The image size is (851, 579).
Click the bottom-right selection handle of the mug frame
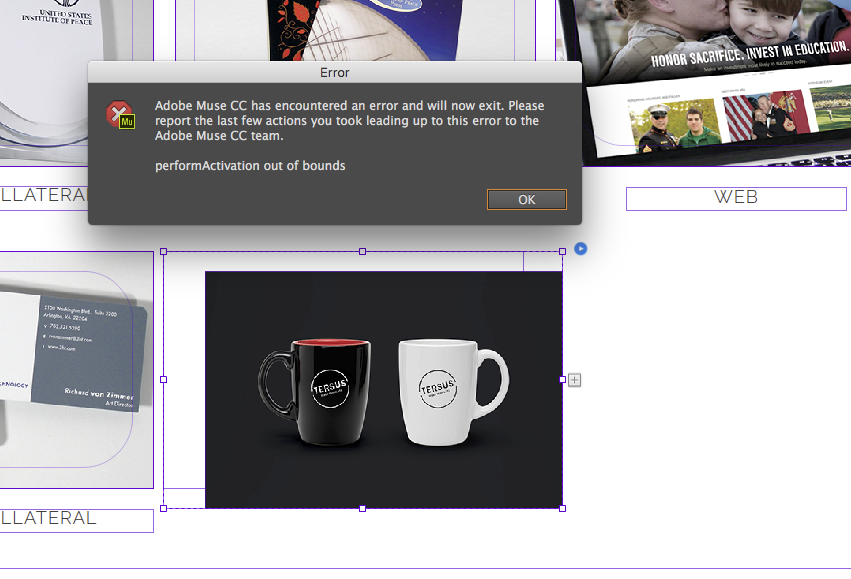point(563,508)
